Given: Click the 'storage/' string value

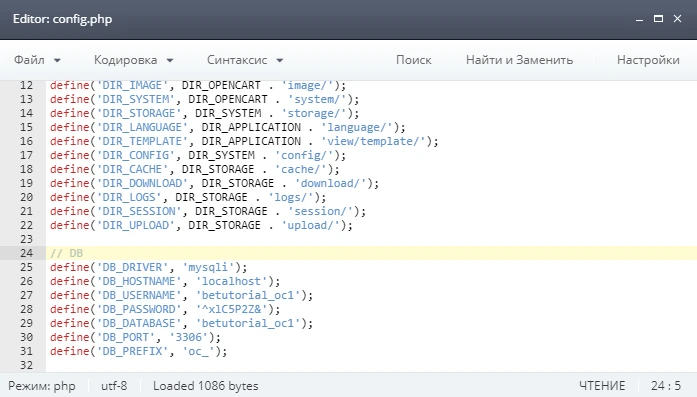Looking at the screenshot, I should [314, 113].
